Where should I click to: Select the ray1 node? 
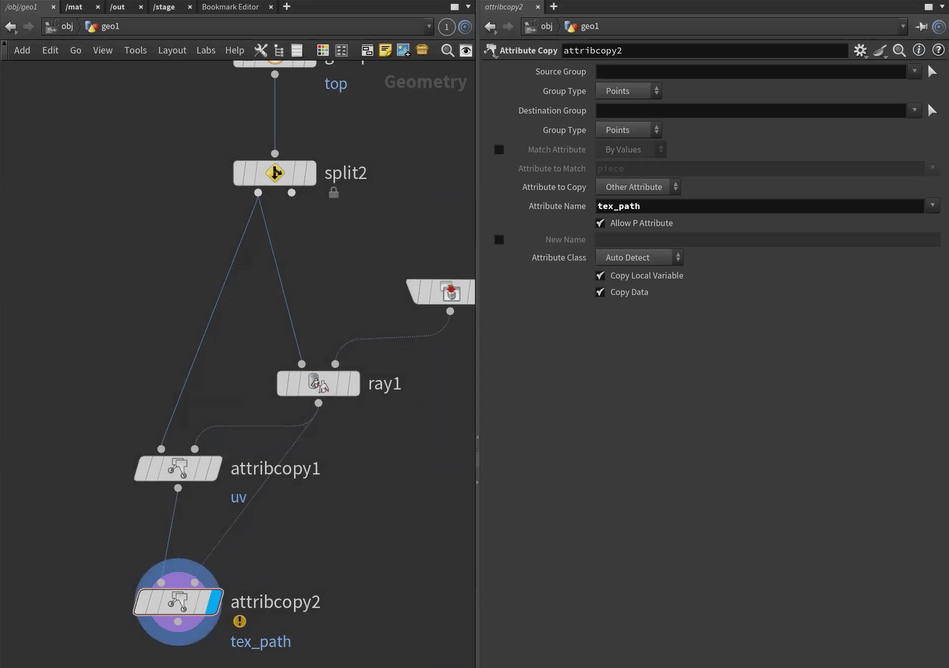pos(318,383)
